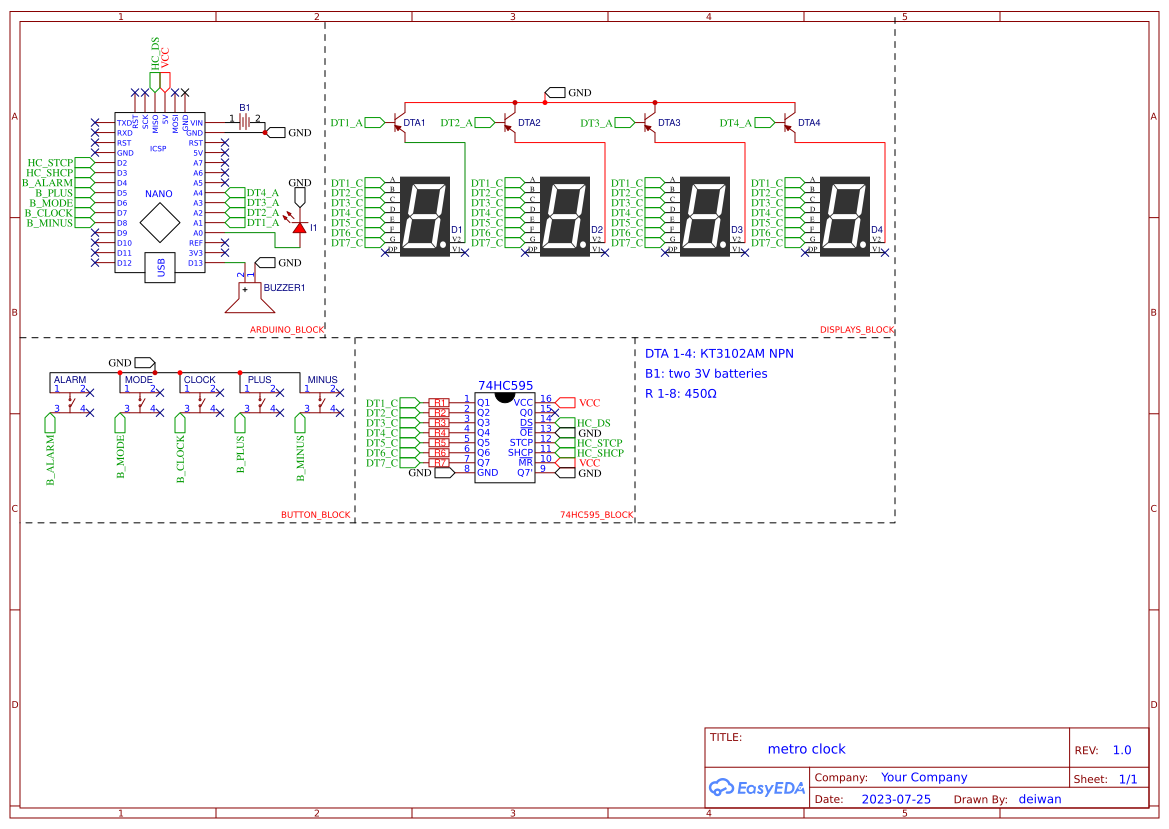
Task: Select the DTA1 transistor symbol
Action: tap(398, 123)
